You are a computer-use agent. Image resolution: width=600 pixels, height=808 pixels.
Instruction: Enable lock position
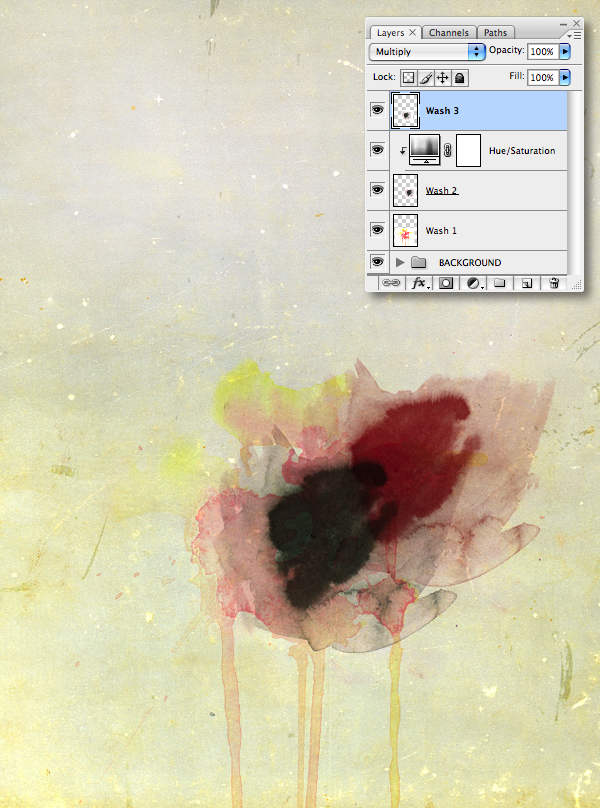coord(442,78)
